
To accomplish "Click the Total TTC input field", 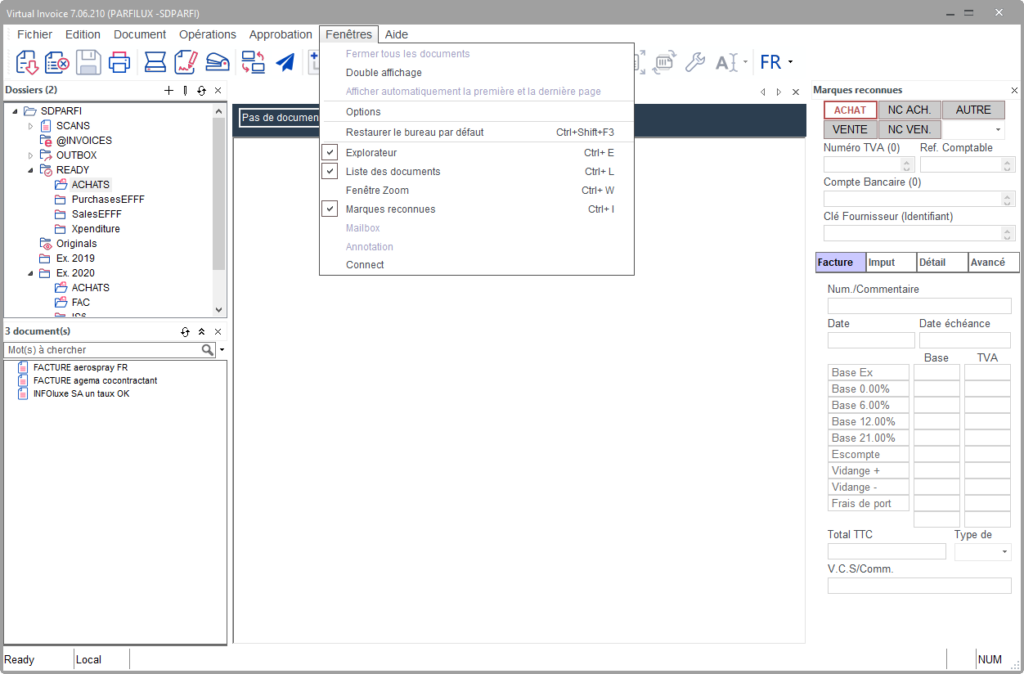I will coord(886,551).
